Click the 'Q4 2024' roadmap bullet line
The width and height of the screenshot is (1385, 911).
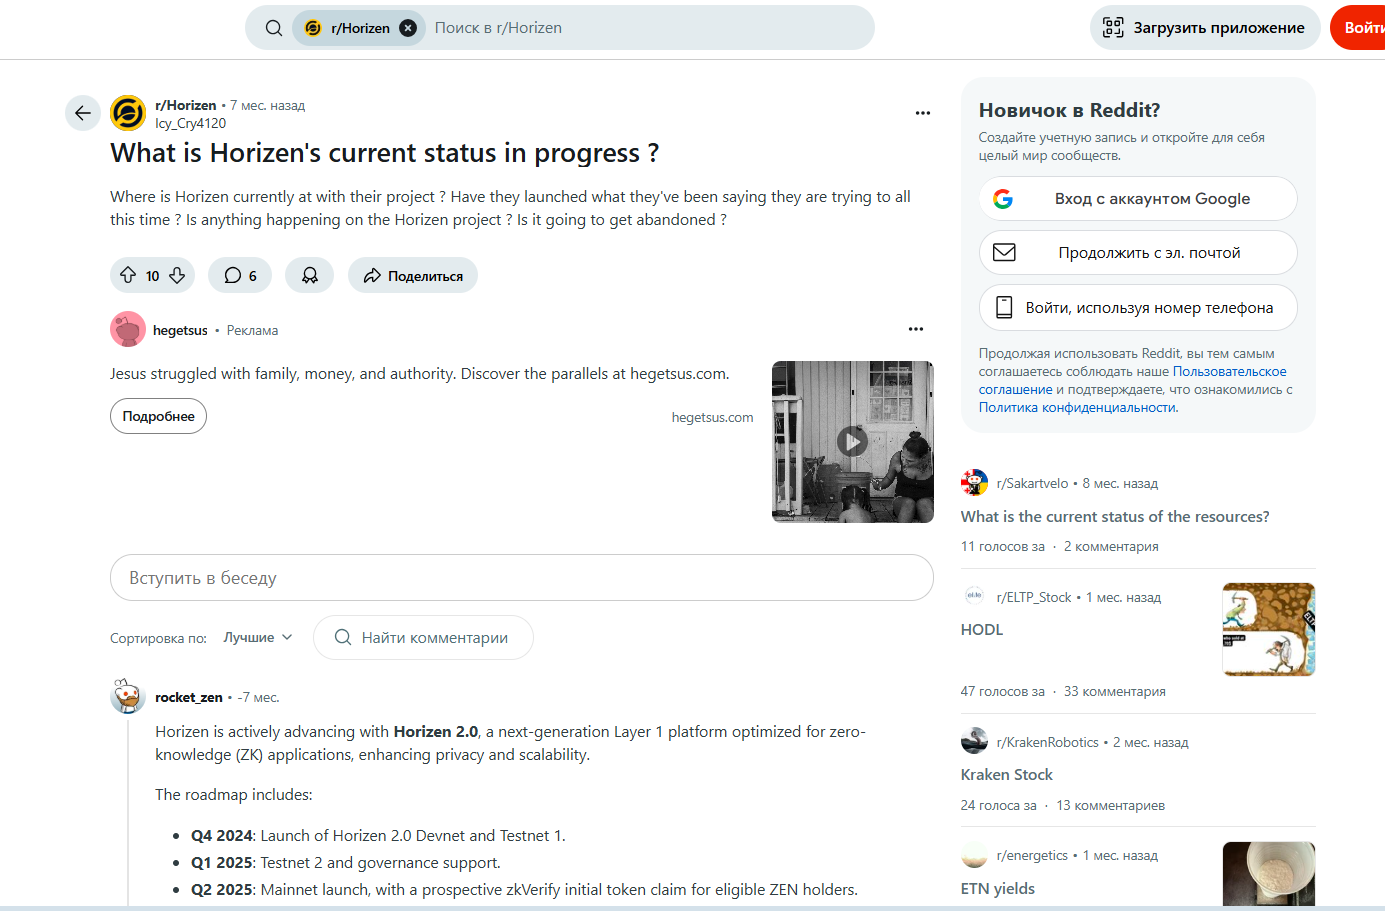tap(378, 836)
